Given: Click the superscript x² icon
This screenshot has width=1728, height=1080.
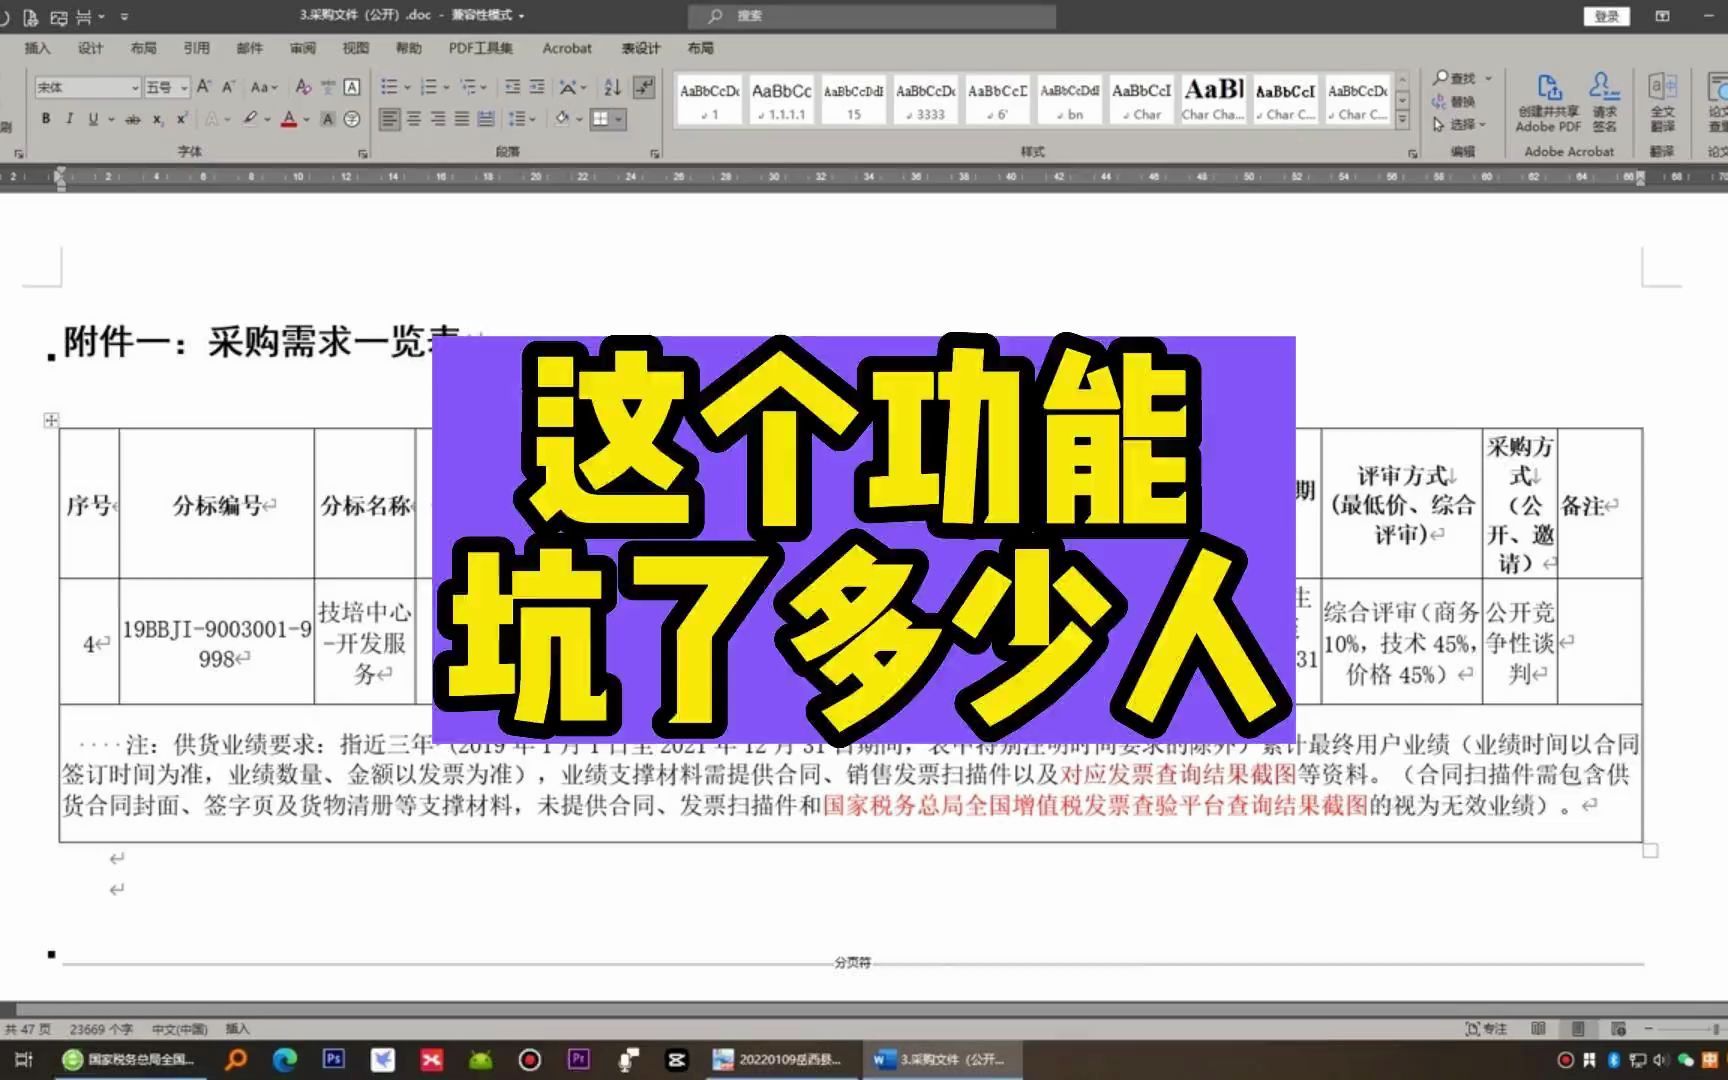Looking at the screenshot, I should click(x=181, y=119).
